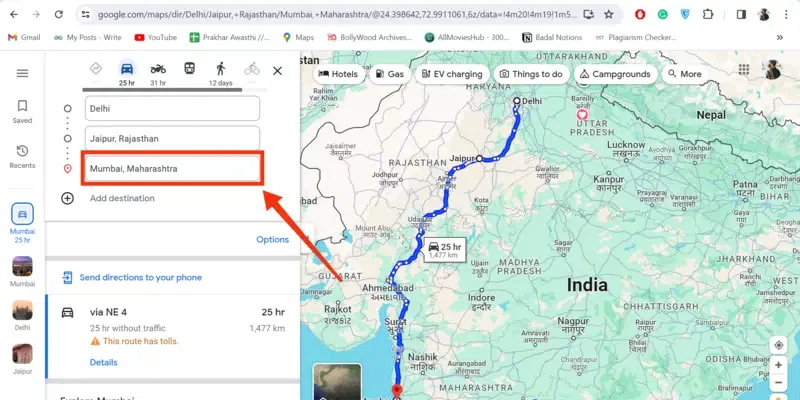This screenshot has height=400, width=800.
Task: Click Delhi origin marker on map
Action: click(x=517, y=101)
